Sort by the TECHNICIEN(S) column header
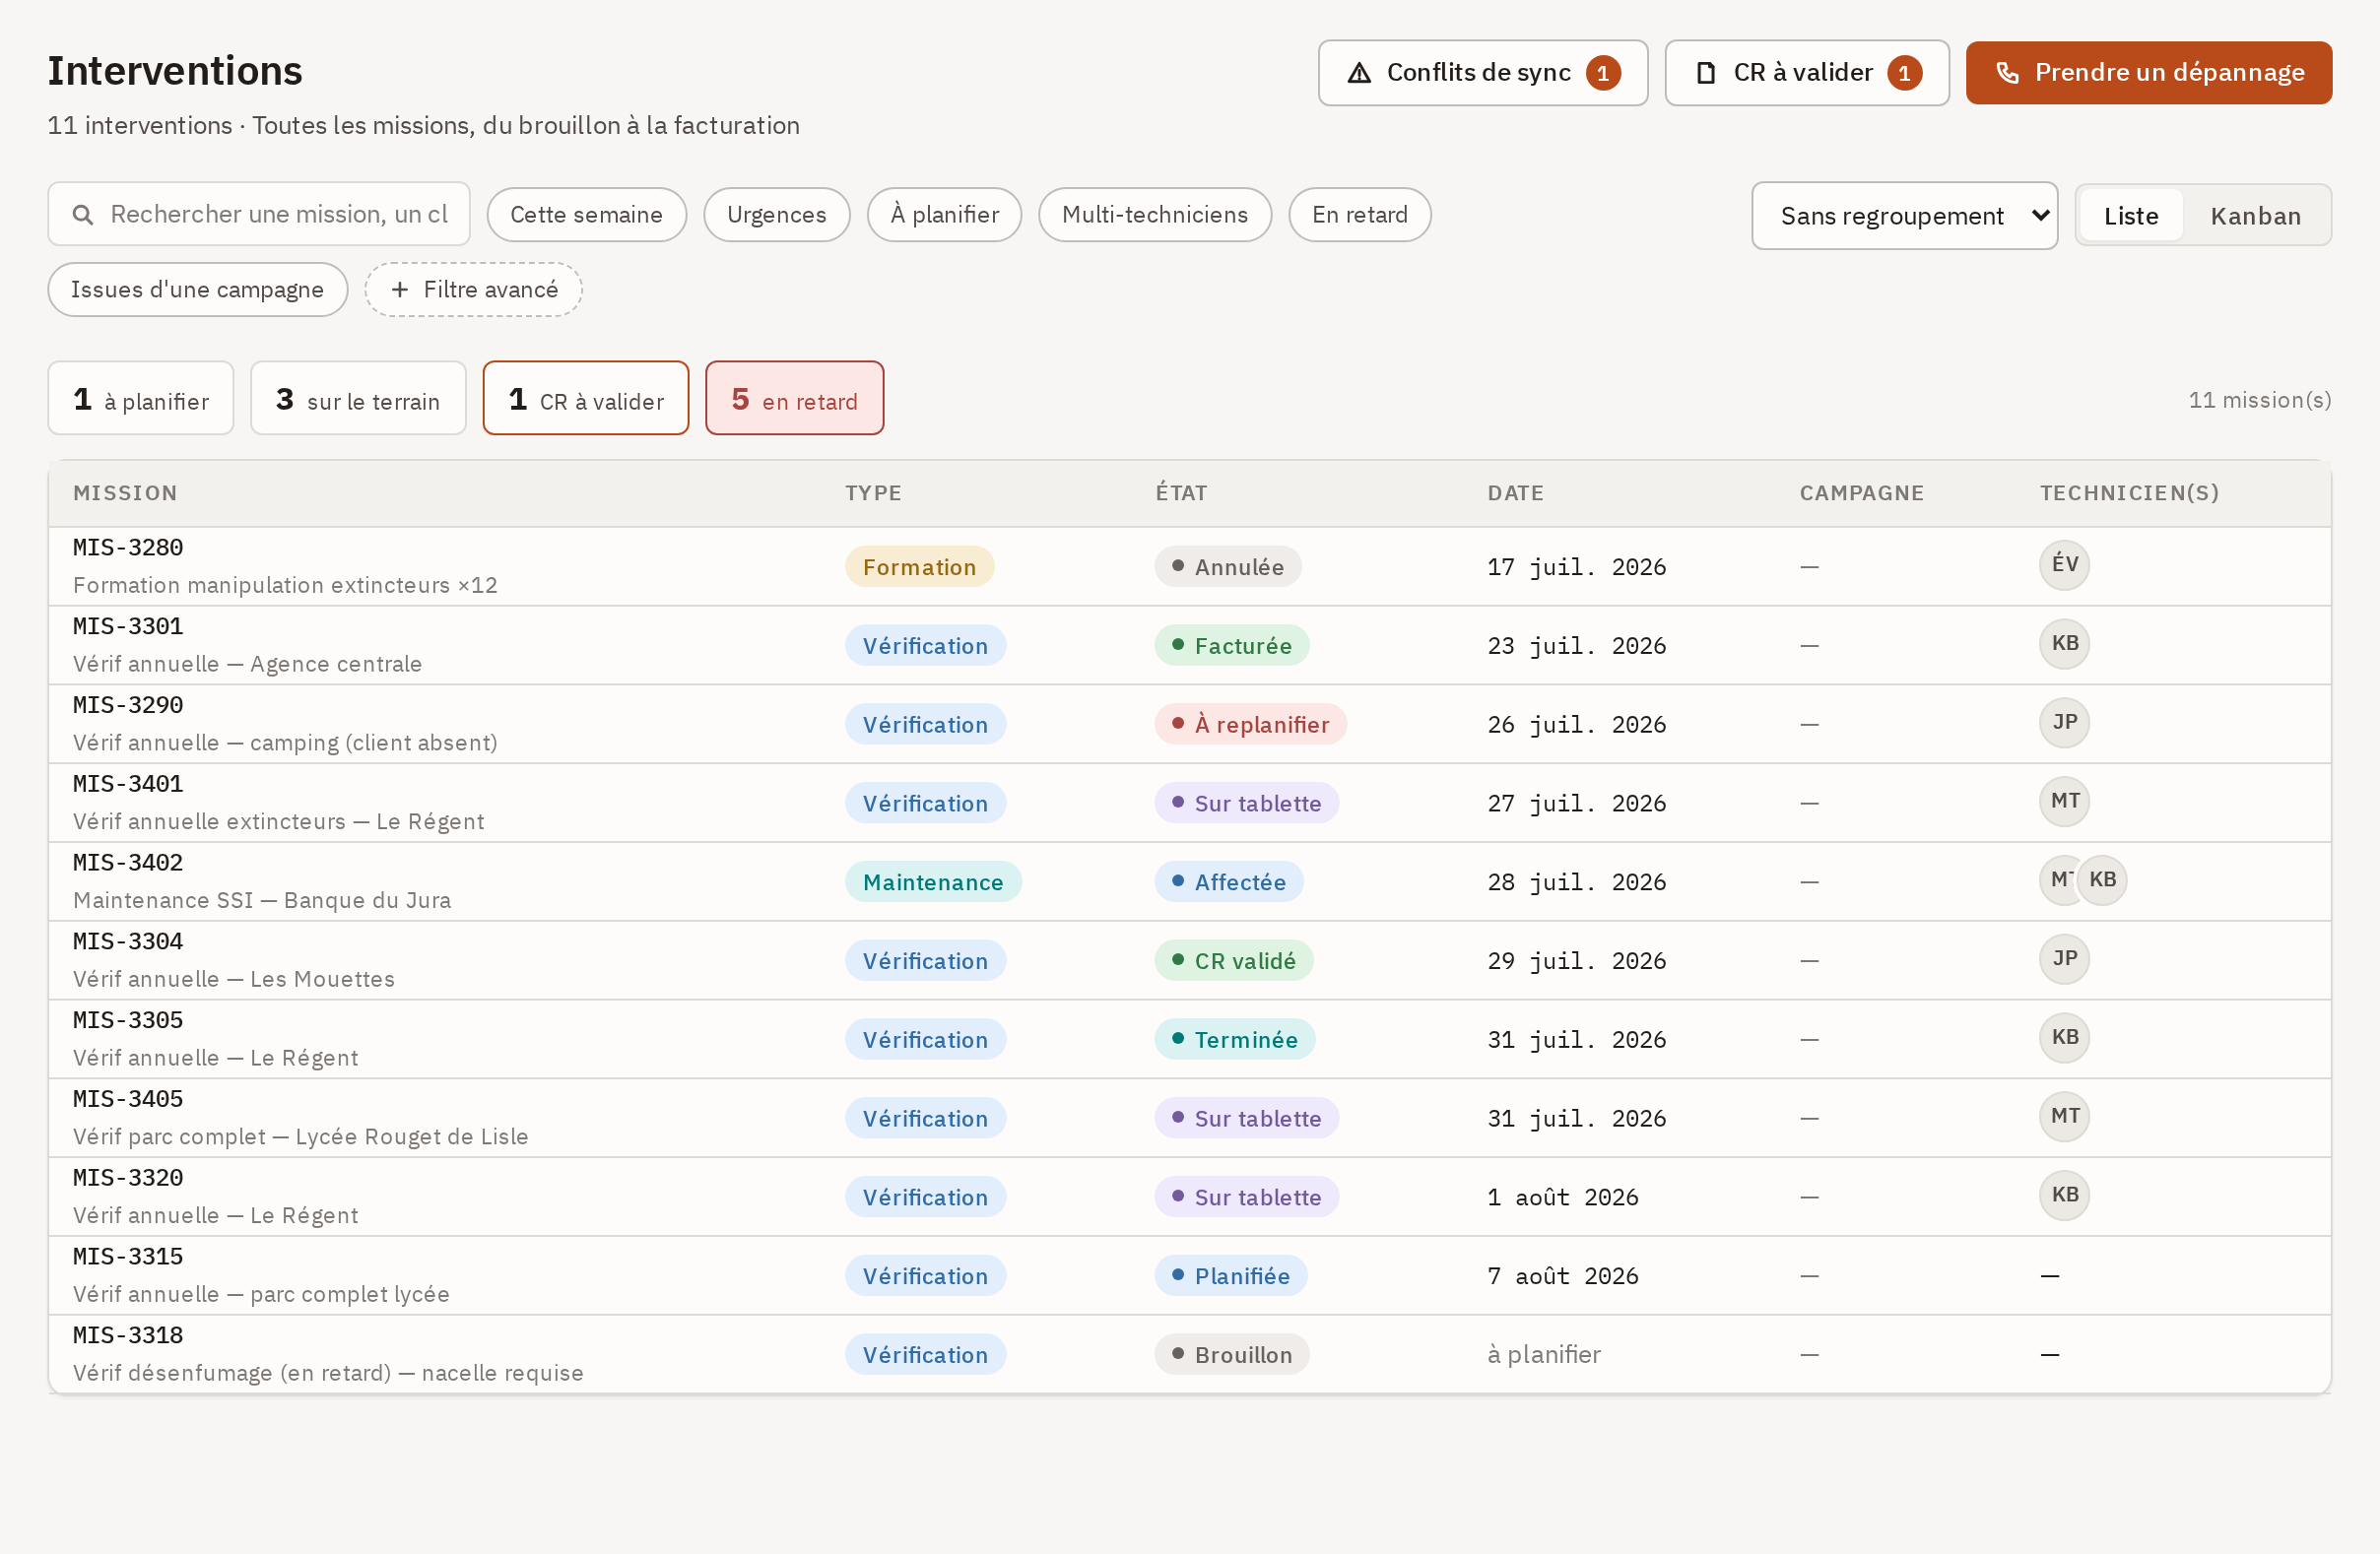 pos(2129,493)
